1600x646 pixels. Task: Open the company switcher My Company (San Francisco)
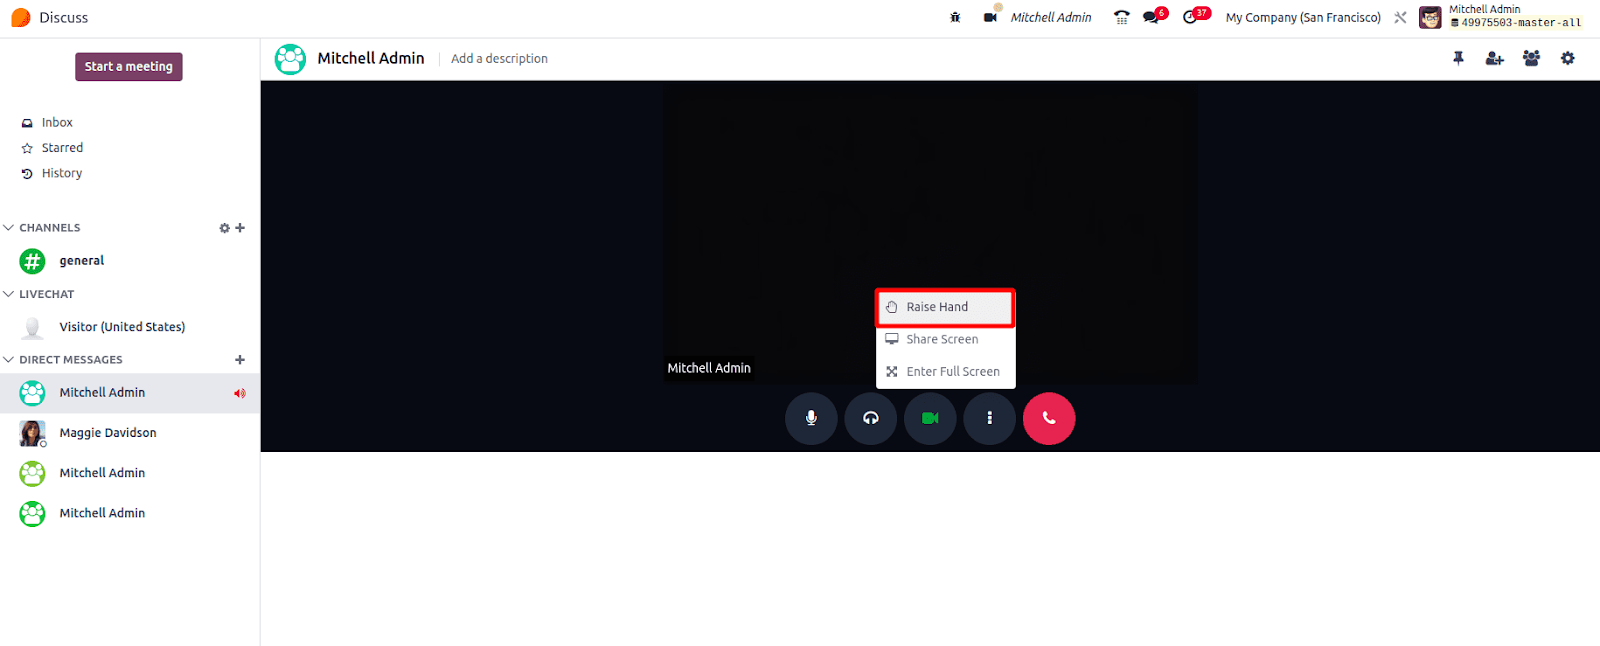pyautogui.click(x=1303, y=17)
